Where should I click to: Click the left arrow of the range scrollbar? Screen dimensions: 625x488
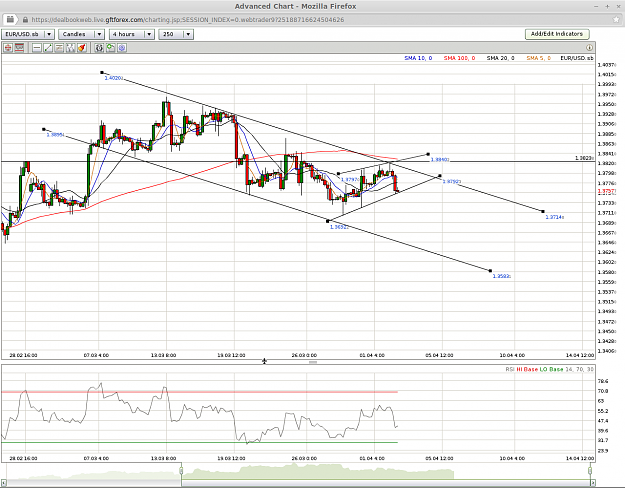click(x=4, y=483)
